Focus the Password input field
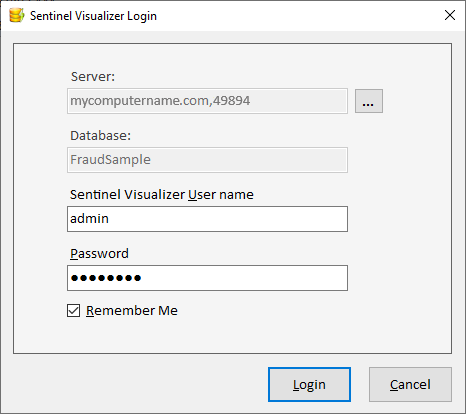This screenshot has width=466, height=414. point(207,278)
